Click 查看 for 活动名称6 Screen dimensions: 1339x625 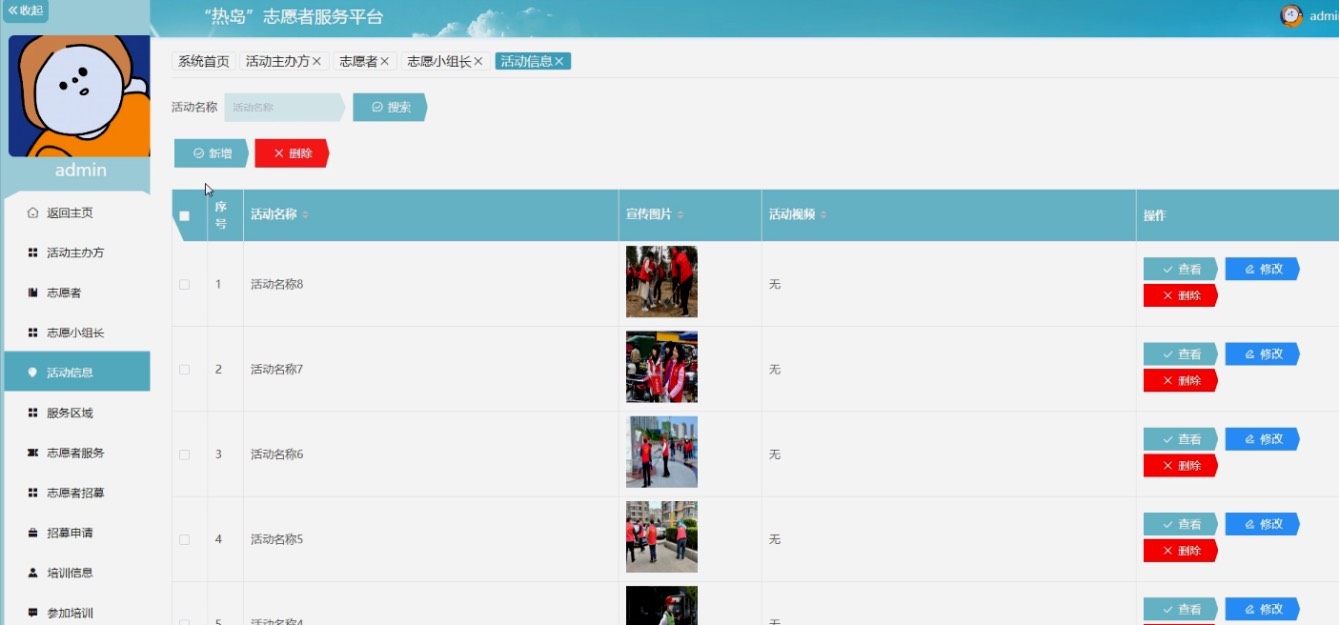pyautogui.click(x=1181, y=439)
